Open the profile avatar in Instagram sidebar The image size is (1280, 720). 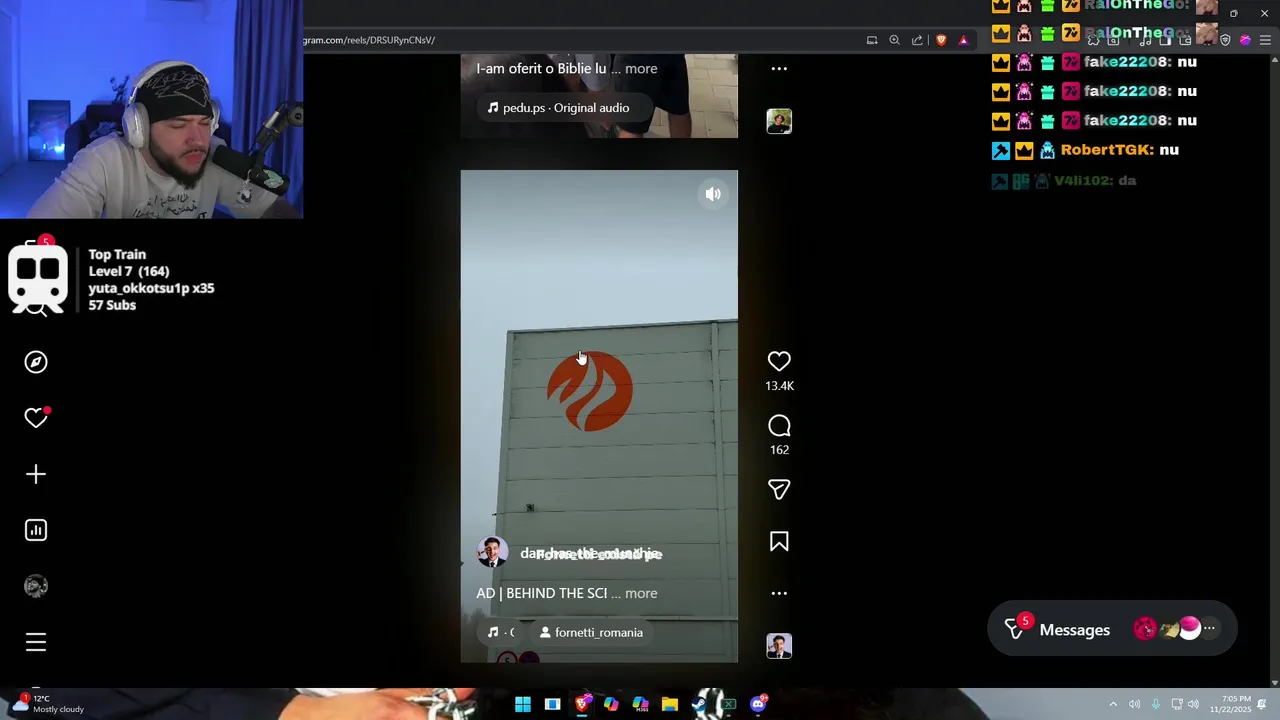[36, 586]
